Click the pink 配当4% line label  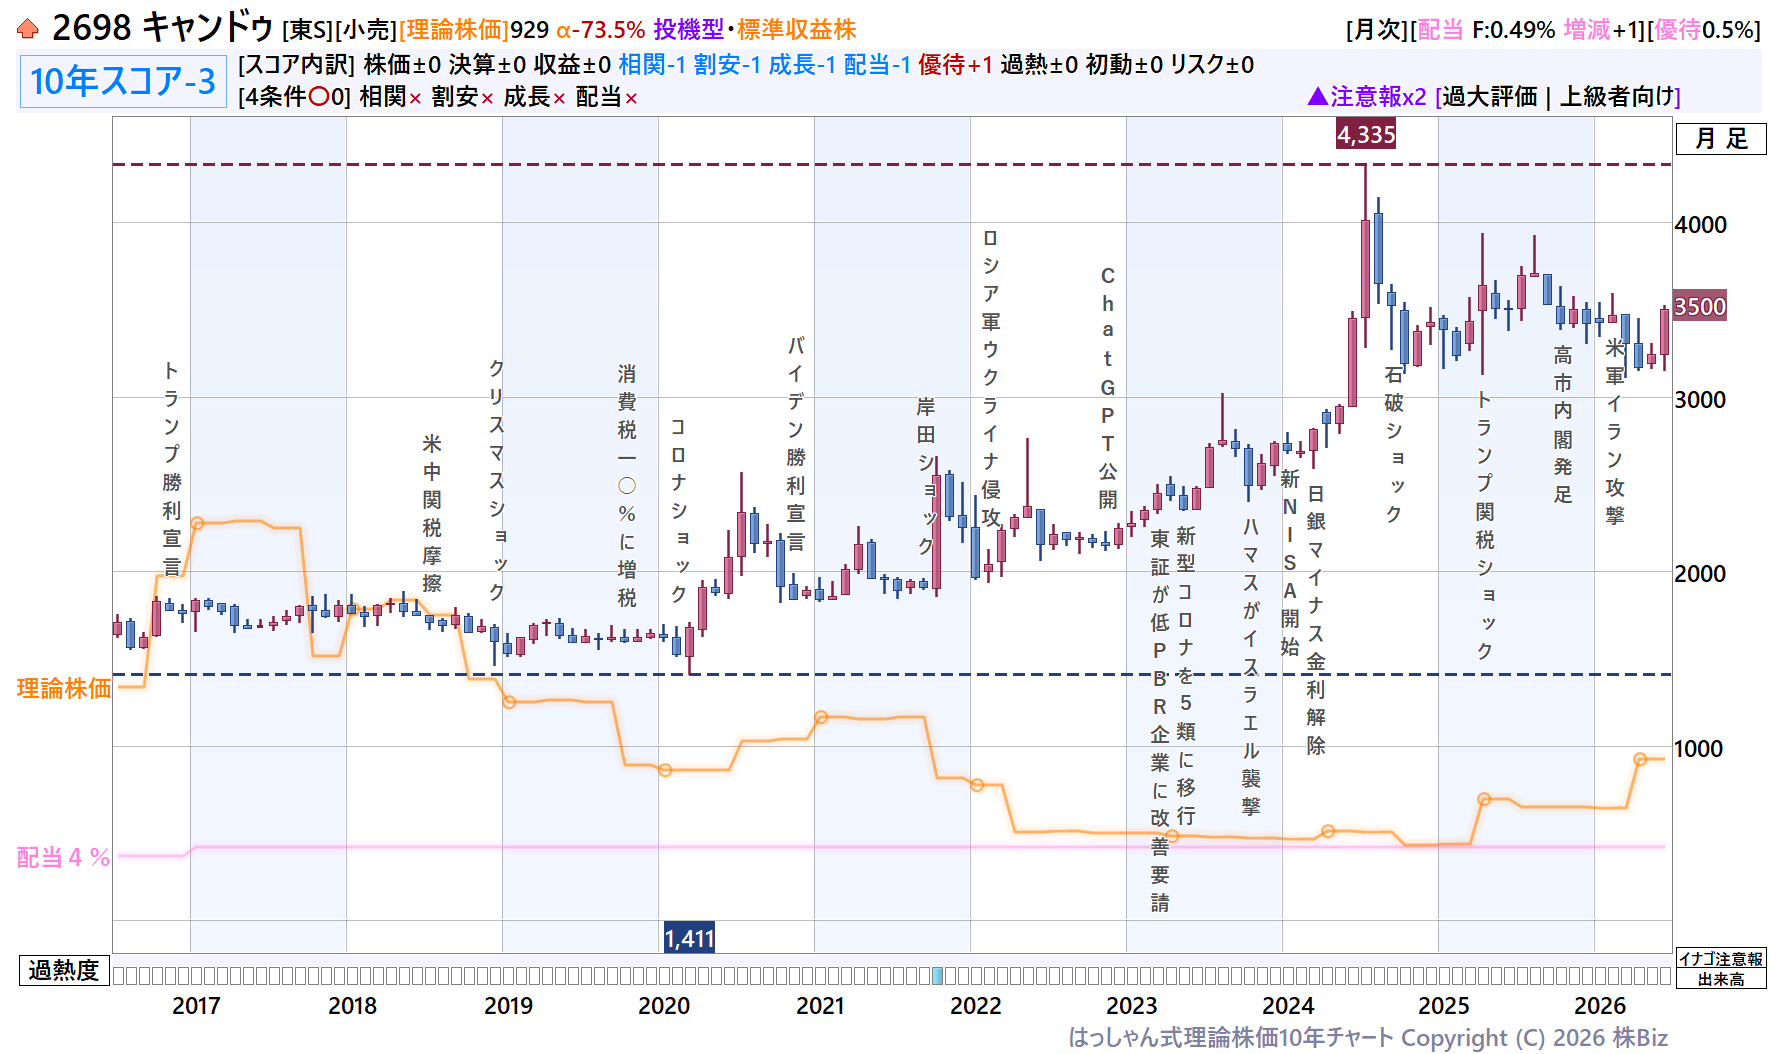[63, 857]
